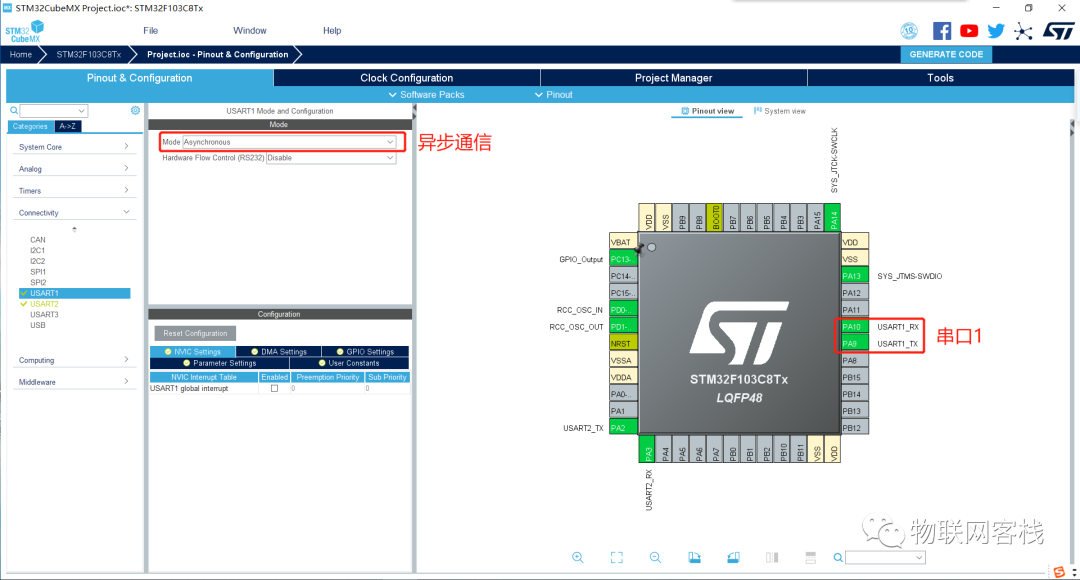This screenshot has height=580, width=1080.
Task: Click the STM32F103C8Tx breadcrumb
Action: coord(88,54)
